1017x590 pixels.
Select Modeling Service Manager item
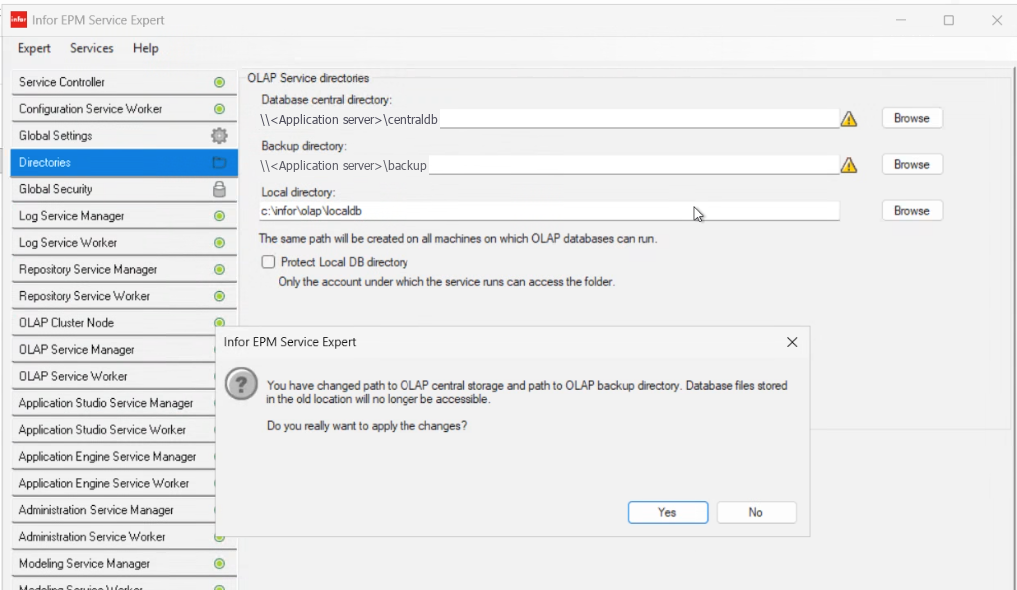point(124,563)
